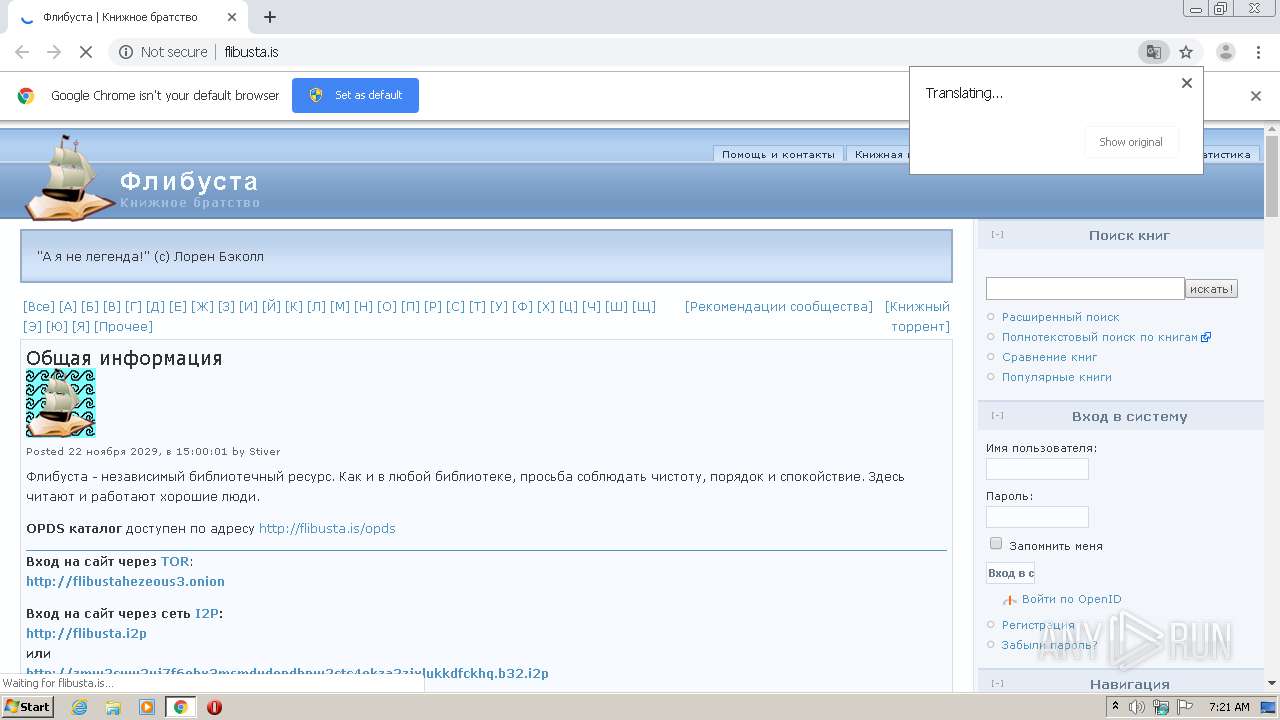
Task: Stop loading the page
Action: pyautogui.click(x=86, y=52)
